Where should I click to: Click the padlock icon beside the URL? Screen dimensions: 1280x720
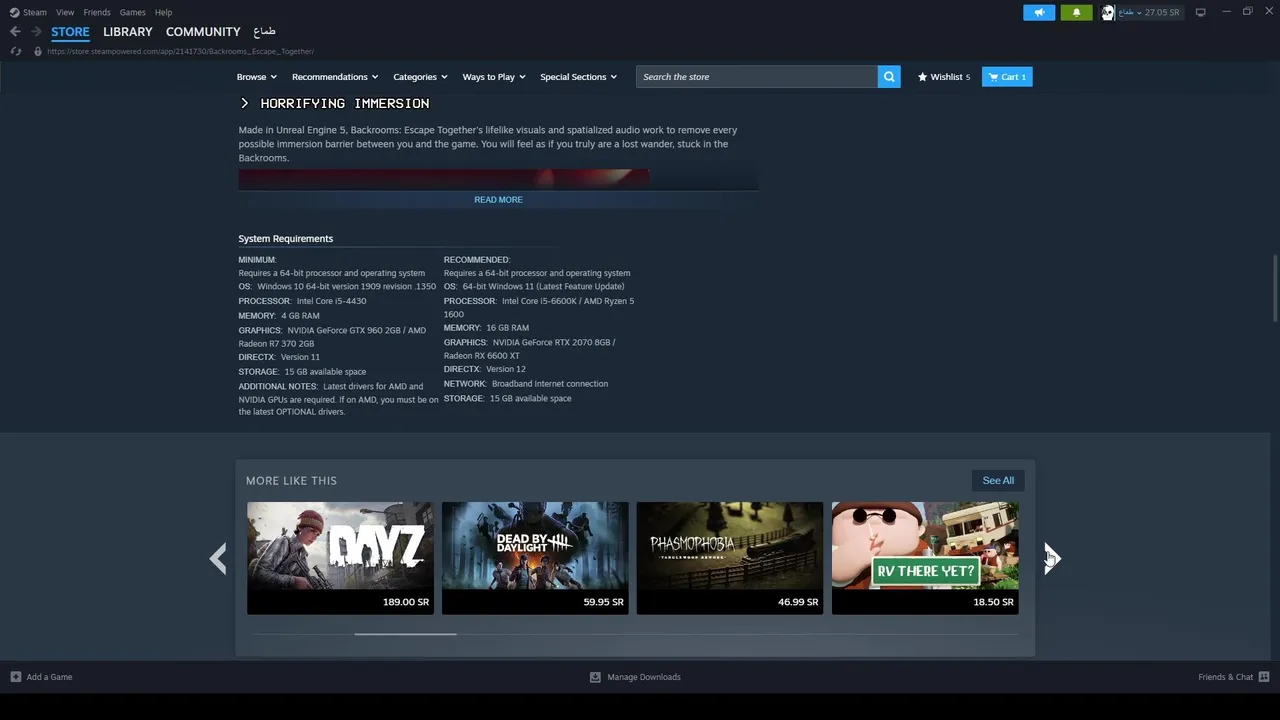pyautogui.click(x=38, y=51)
